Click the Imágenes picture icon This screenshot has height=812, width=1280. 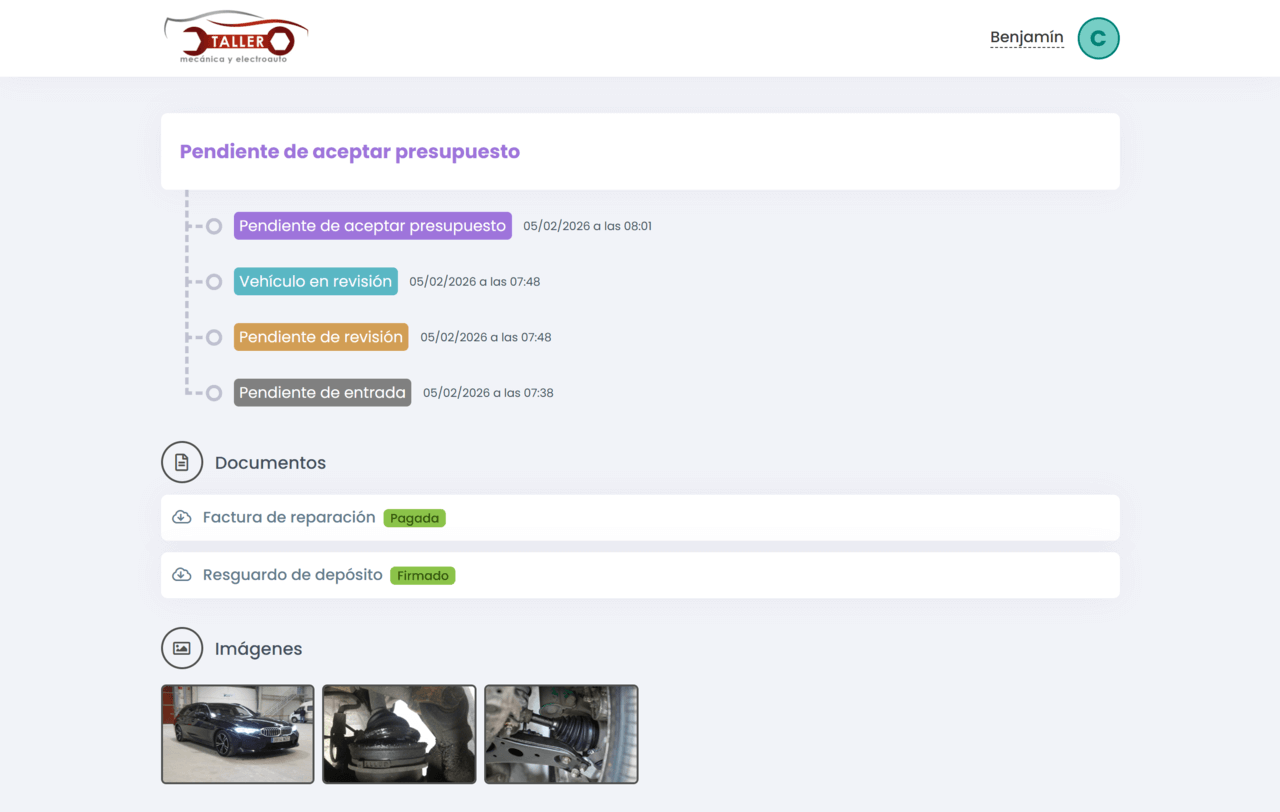182,648
